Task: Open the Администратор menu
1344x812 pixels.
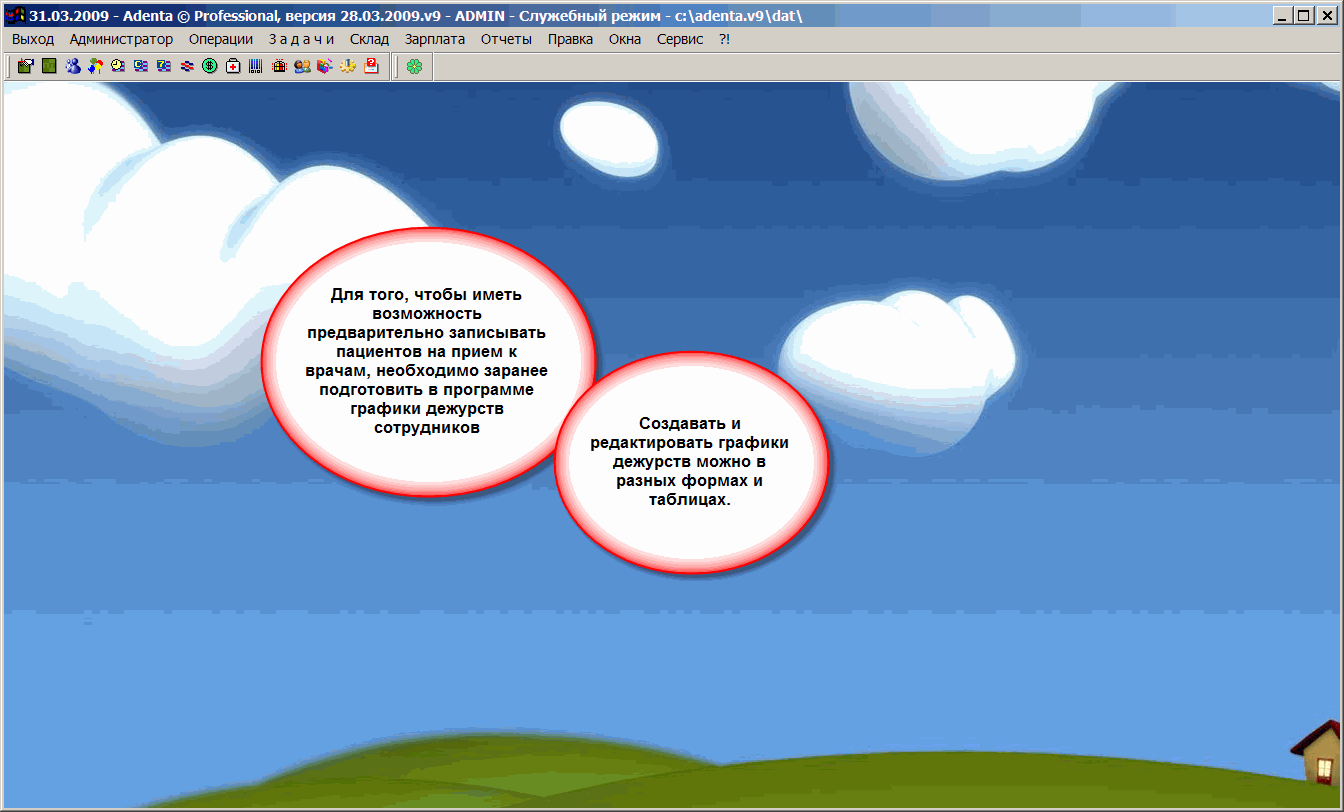Action: (121, 39)
